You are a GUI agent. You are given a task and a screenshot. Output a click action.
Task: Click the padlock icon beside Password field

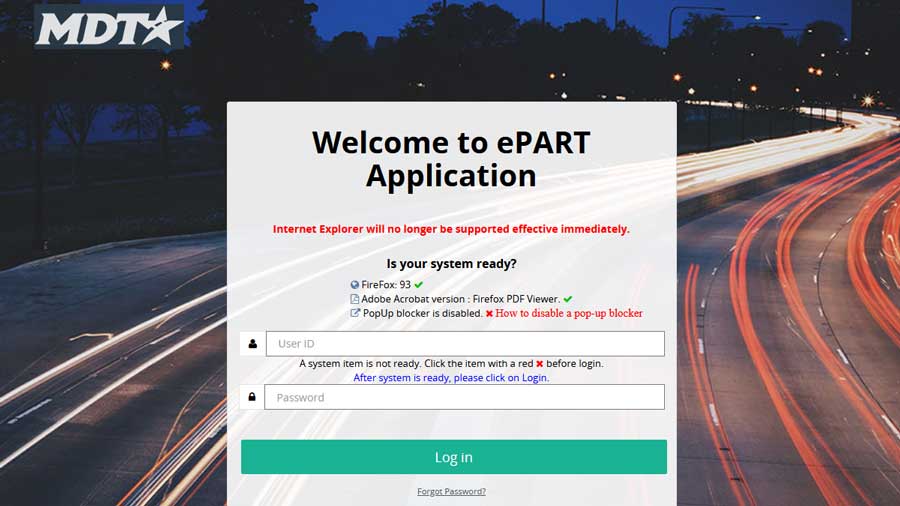pyautogui.click(x=252, y=397)
